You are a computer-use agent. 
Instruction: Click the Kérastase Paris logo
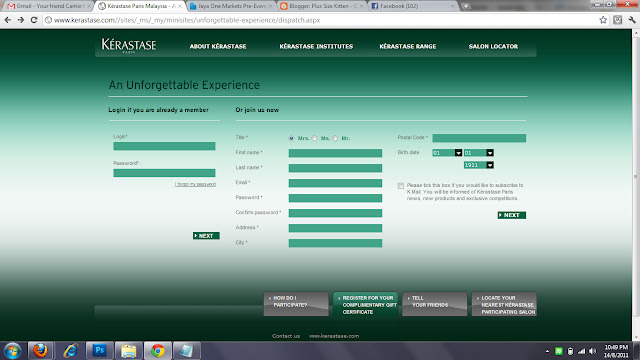click(x=129, y=46)
